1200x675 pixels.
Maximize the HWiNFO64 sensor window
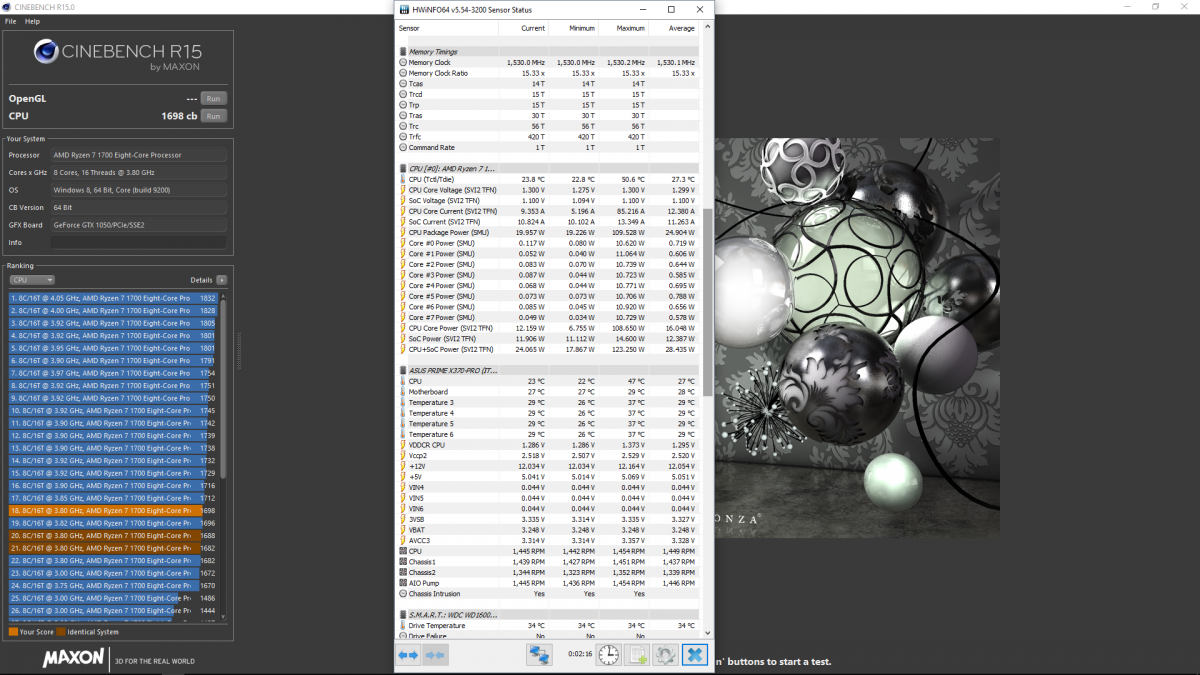[x=671, y=9]
